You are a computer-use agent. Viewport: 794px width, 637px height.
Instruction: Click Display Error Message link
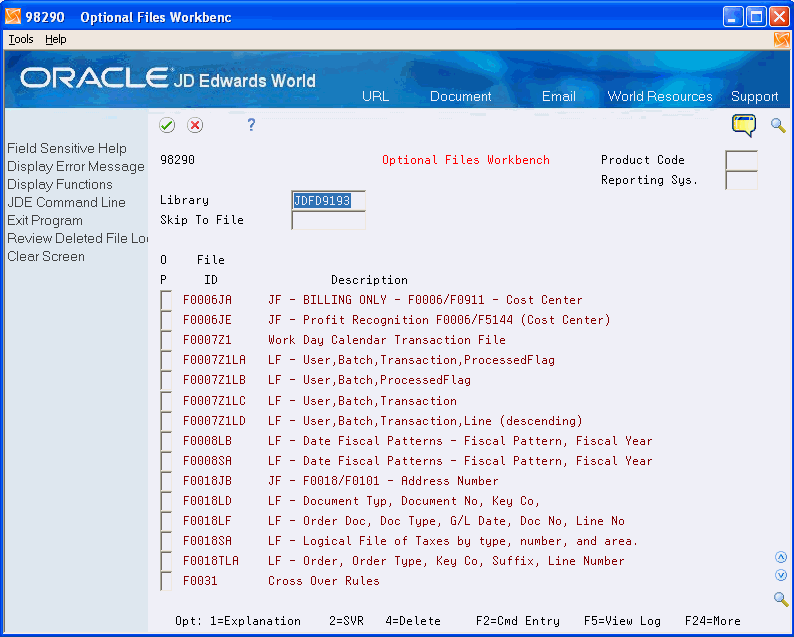pyautogui.click(x=76, y=167)
